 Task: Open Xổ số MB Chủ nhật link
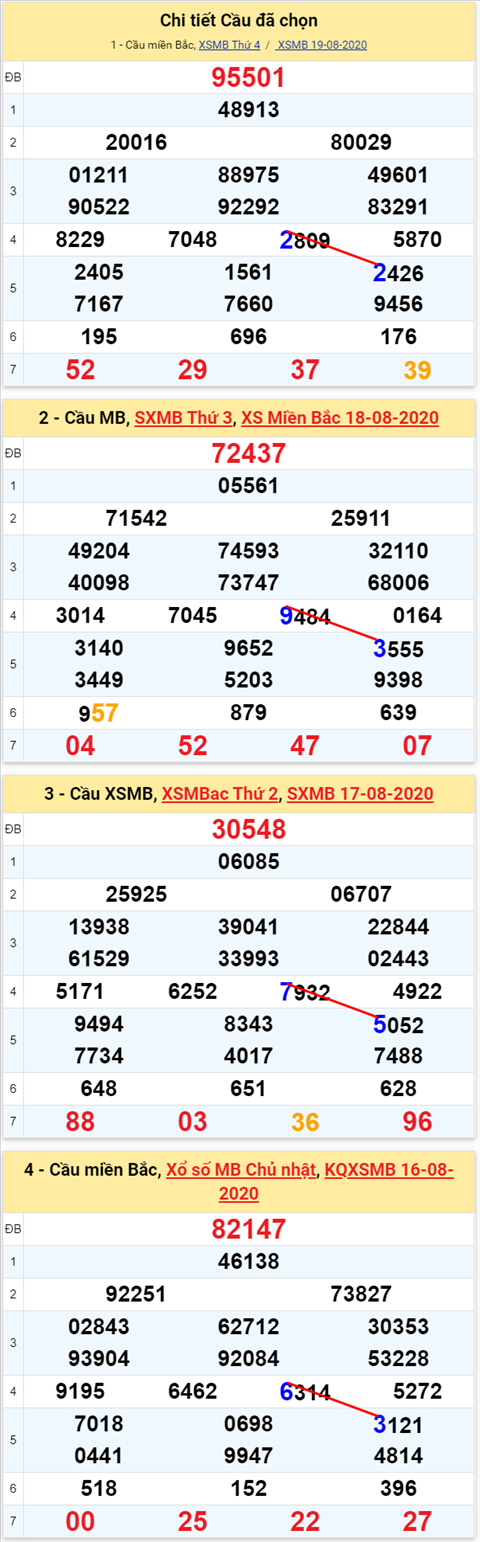click(x=241, y=1169)
